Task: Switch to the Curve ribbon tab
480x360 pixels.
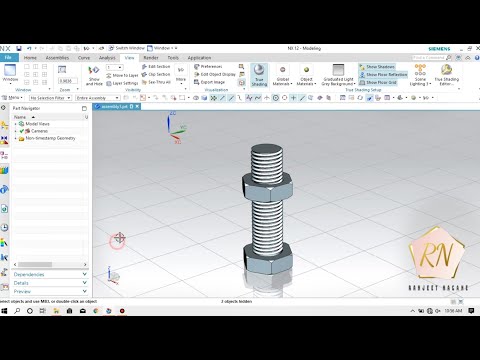Action: coord(84,58)
